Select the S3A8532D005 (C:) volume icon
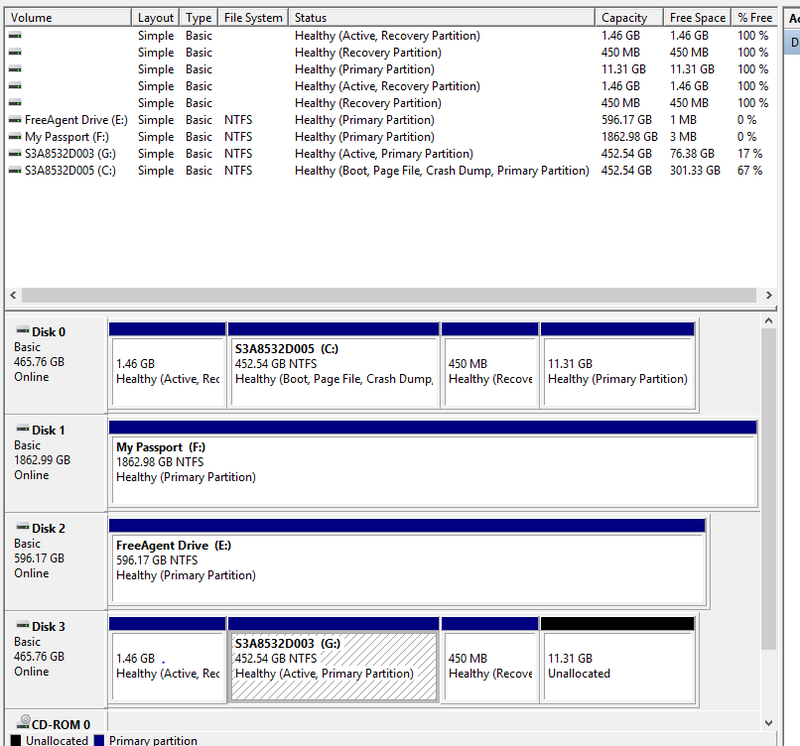This screenshot has height=746, width=800. (13, 171)
